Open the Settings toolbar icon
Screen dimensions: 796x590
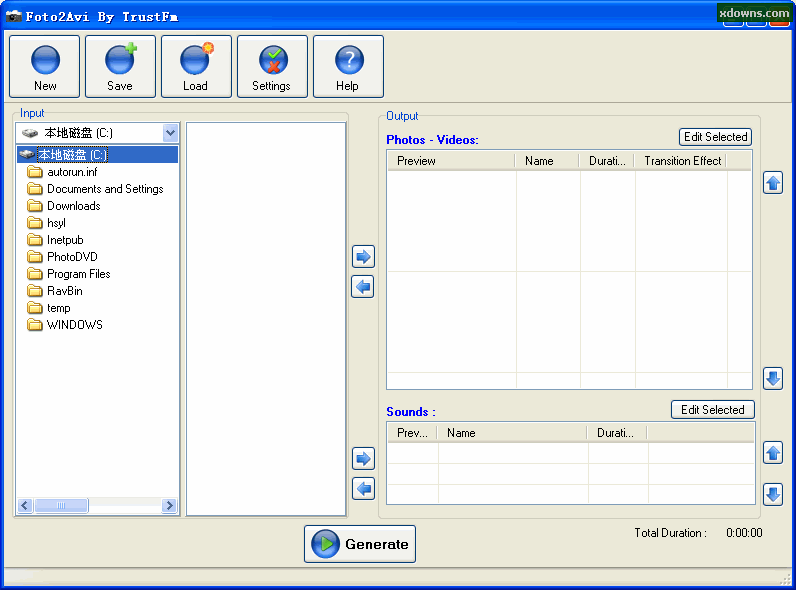(x=272, y=67)
